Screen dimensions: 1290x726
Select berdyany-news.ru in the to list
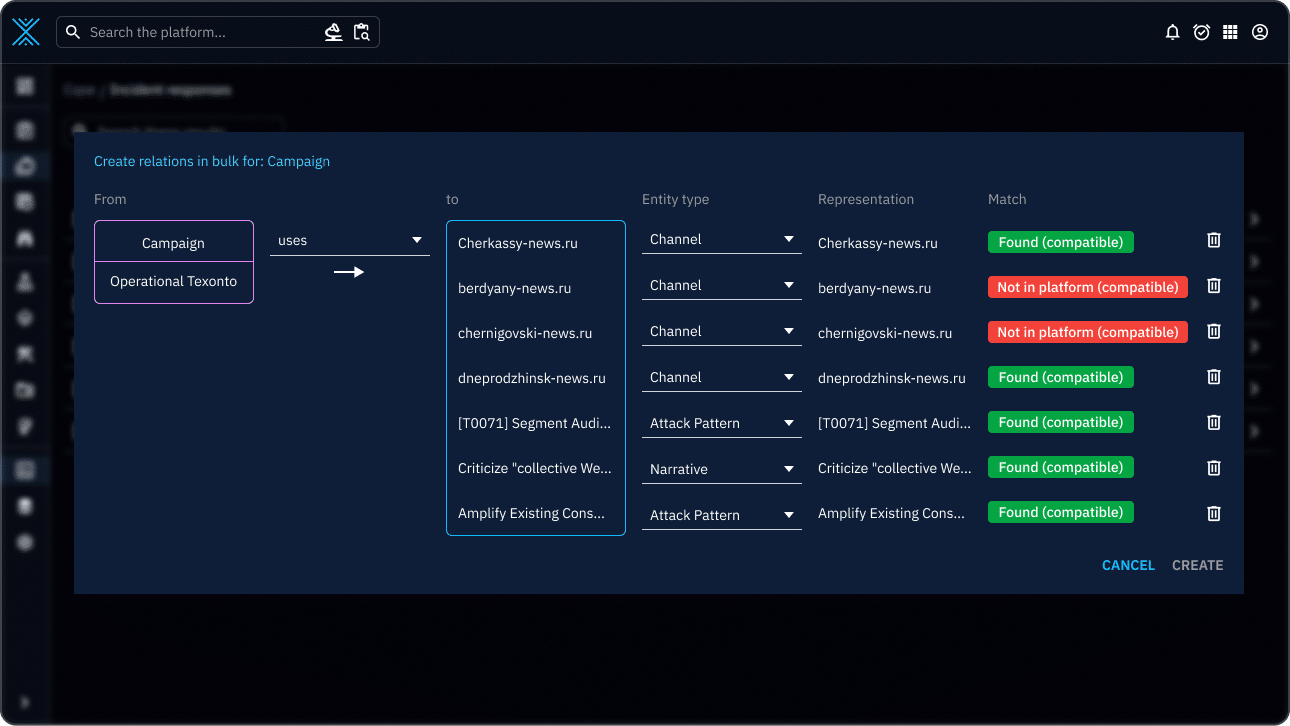click(514, 288)
